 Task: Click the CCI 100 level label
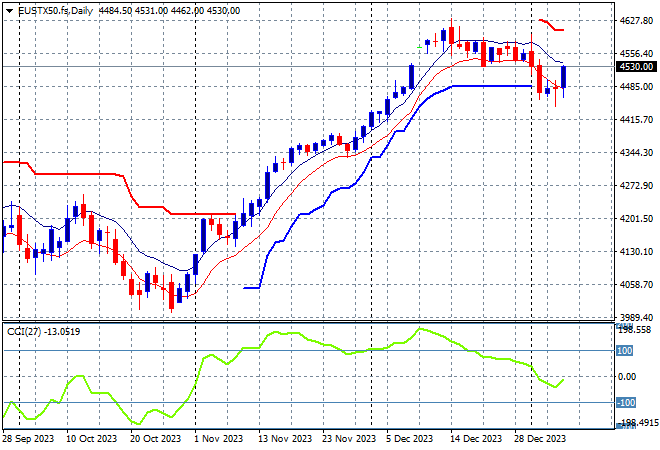point(625,350)
